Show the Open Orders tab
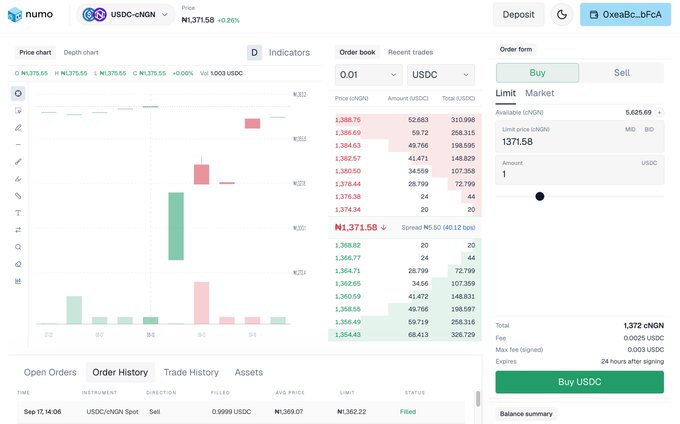The image size is (680, 424). tap(50, 372)
